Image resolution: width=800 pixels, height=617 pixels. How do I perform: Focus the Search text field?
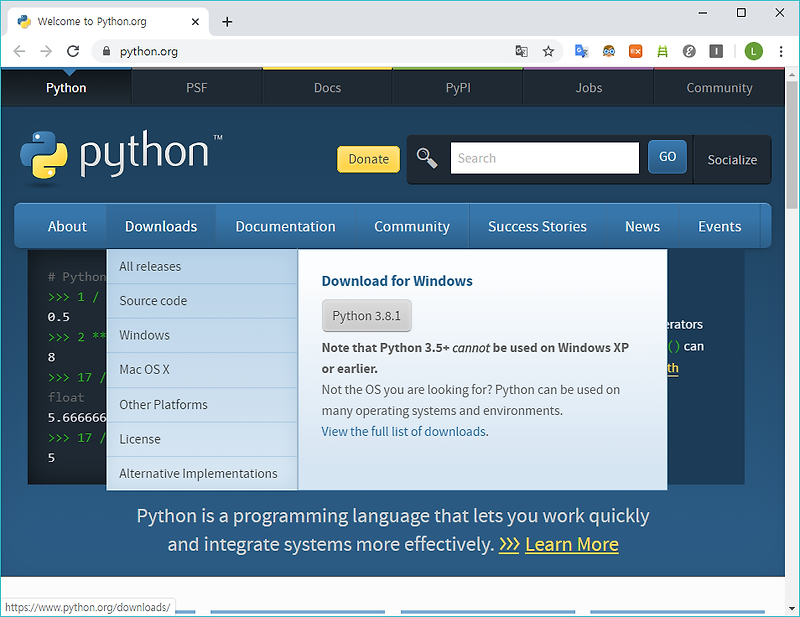pos(544,158)
